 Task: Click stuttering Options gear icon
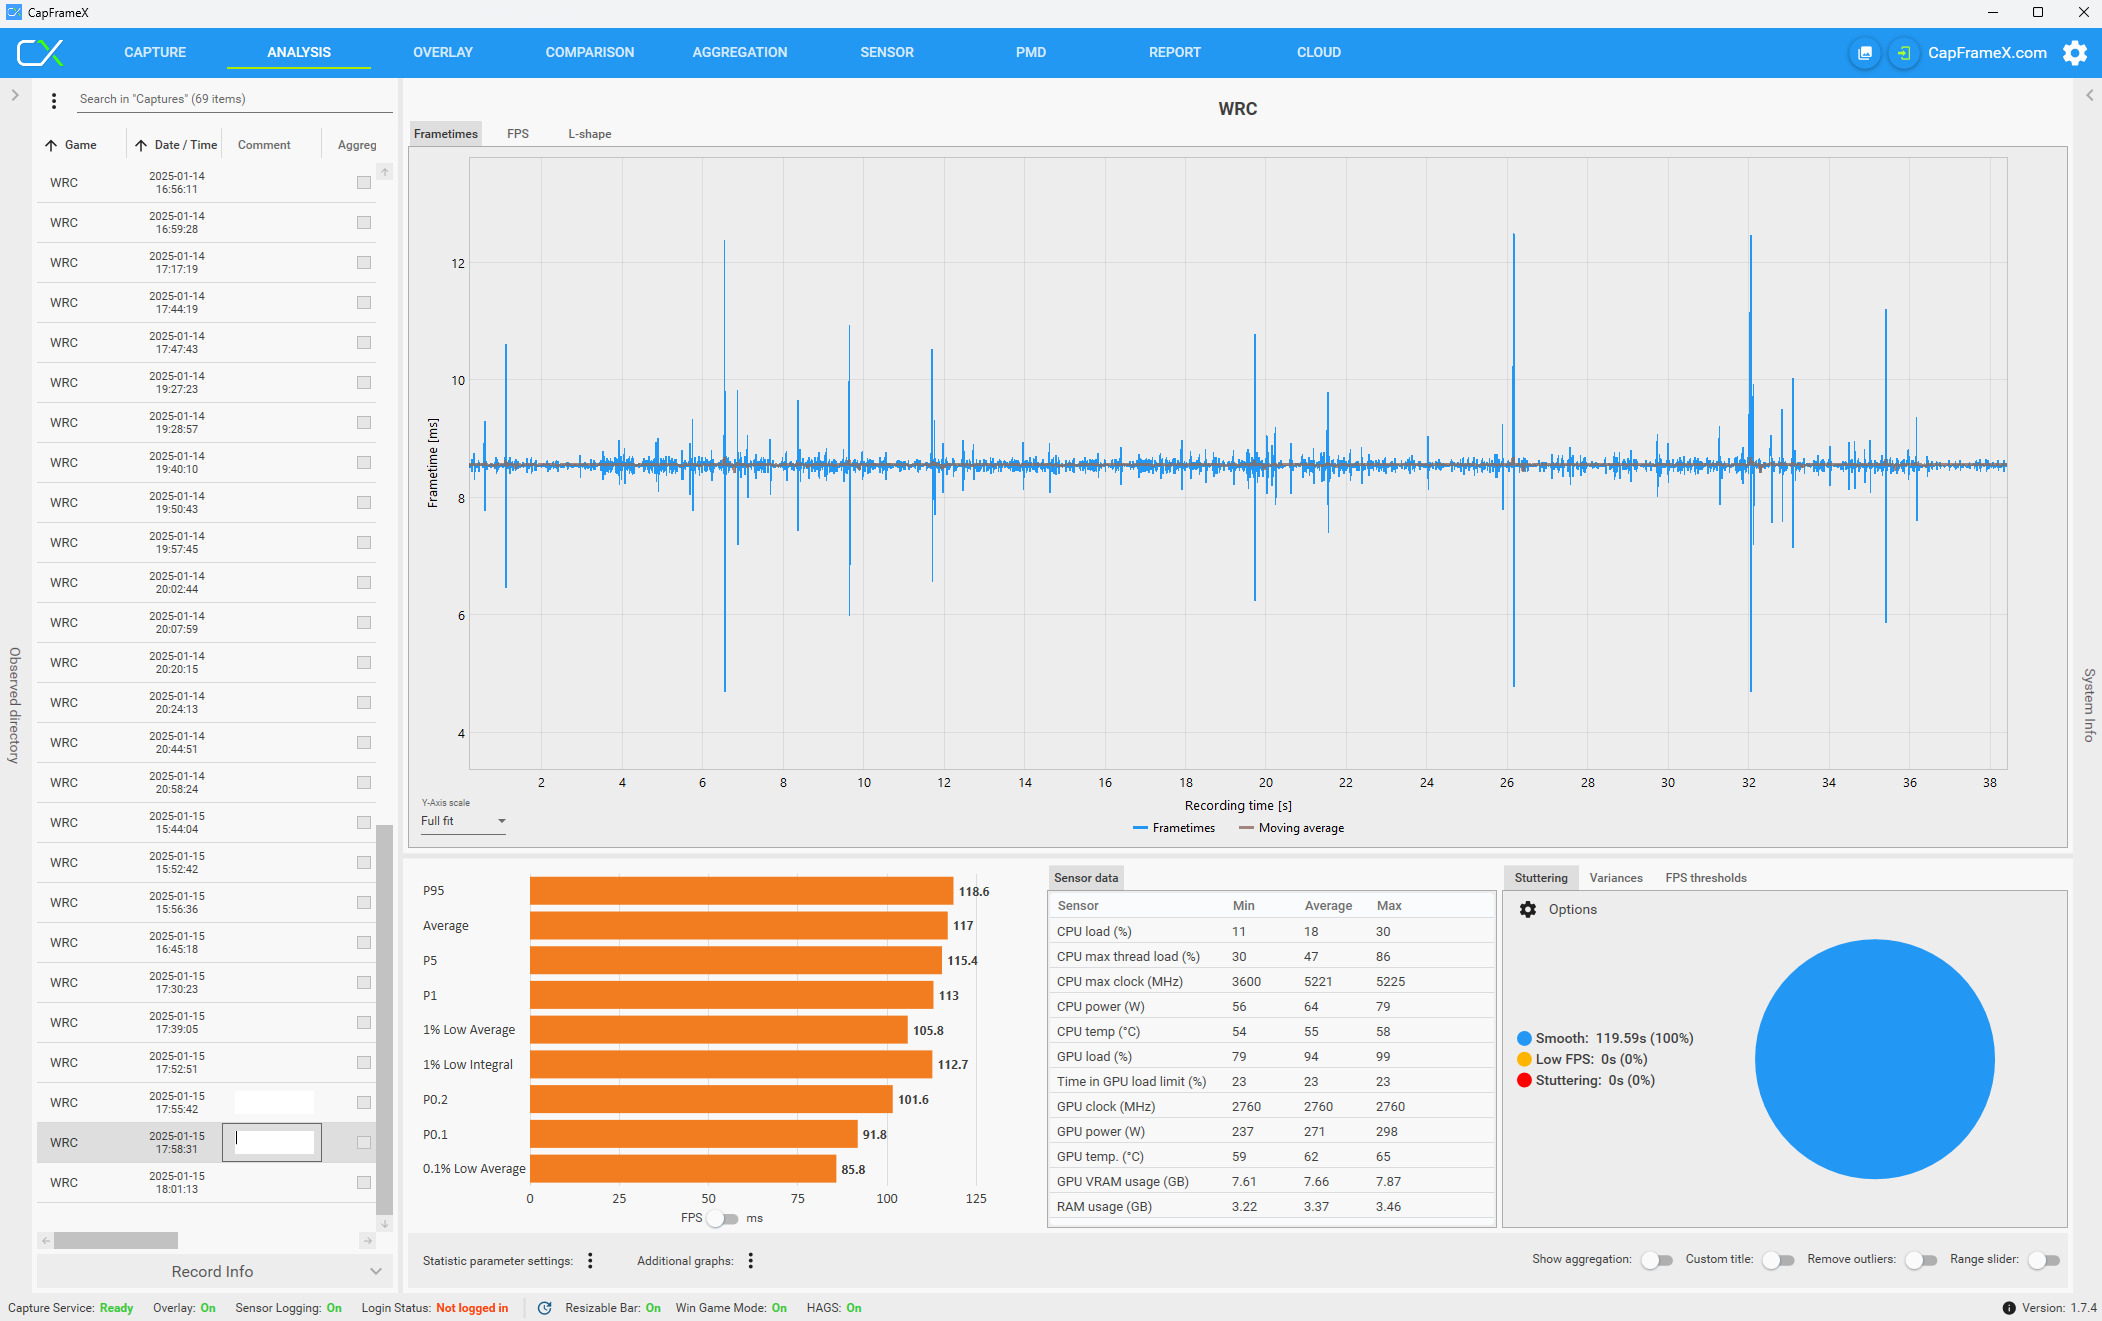(1528, 909)
